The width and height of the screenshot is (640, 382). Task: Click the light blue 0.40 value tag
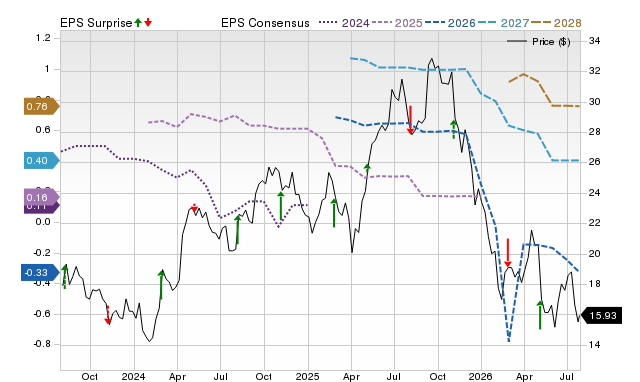point(41,160)
